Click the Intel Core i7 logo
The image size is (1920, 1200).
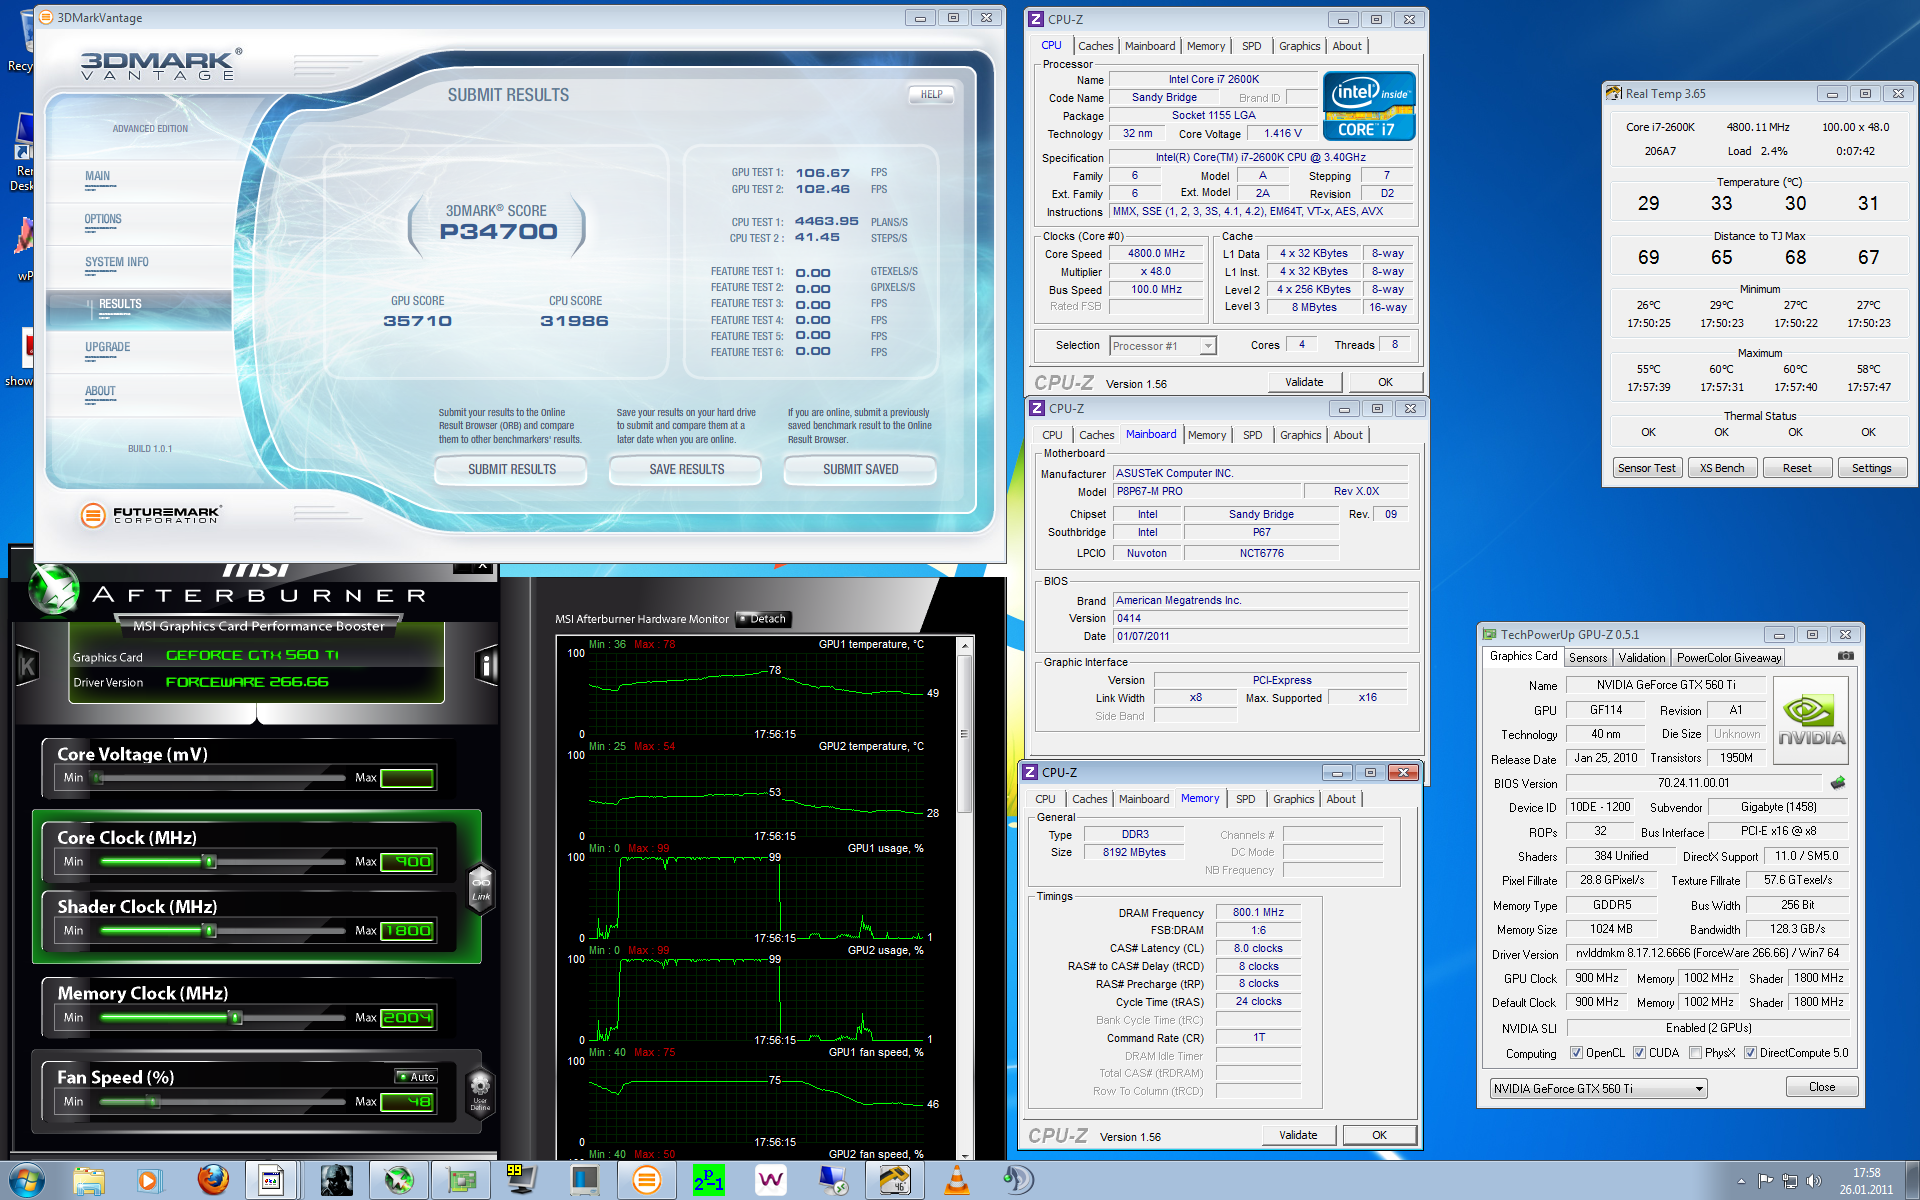point(1369,106)
